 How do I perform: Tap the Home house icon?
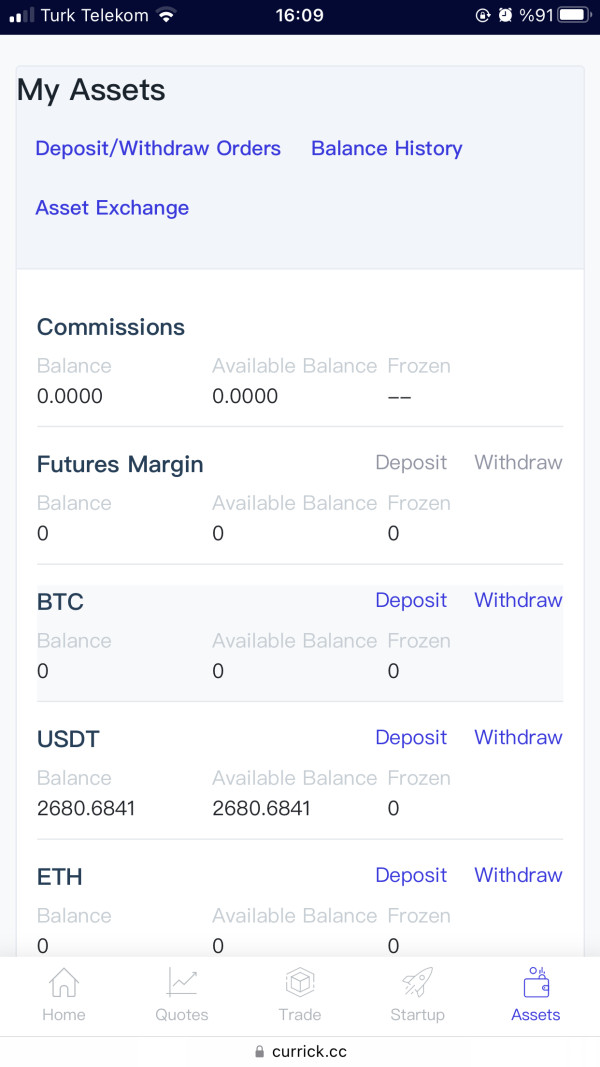coord(63,983)
